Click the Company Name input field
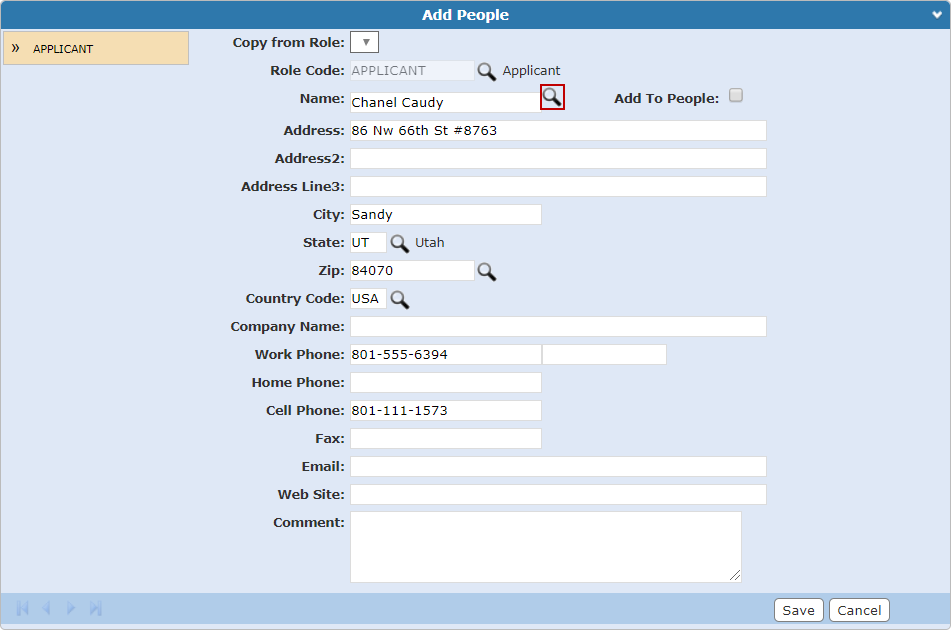Screen dimensions: 951x630 (558, 327)
